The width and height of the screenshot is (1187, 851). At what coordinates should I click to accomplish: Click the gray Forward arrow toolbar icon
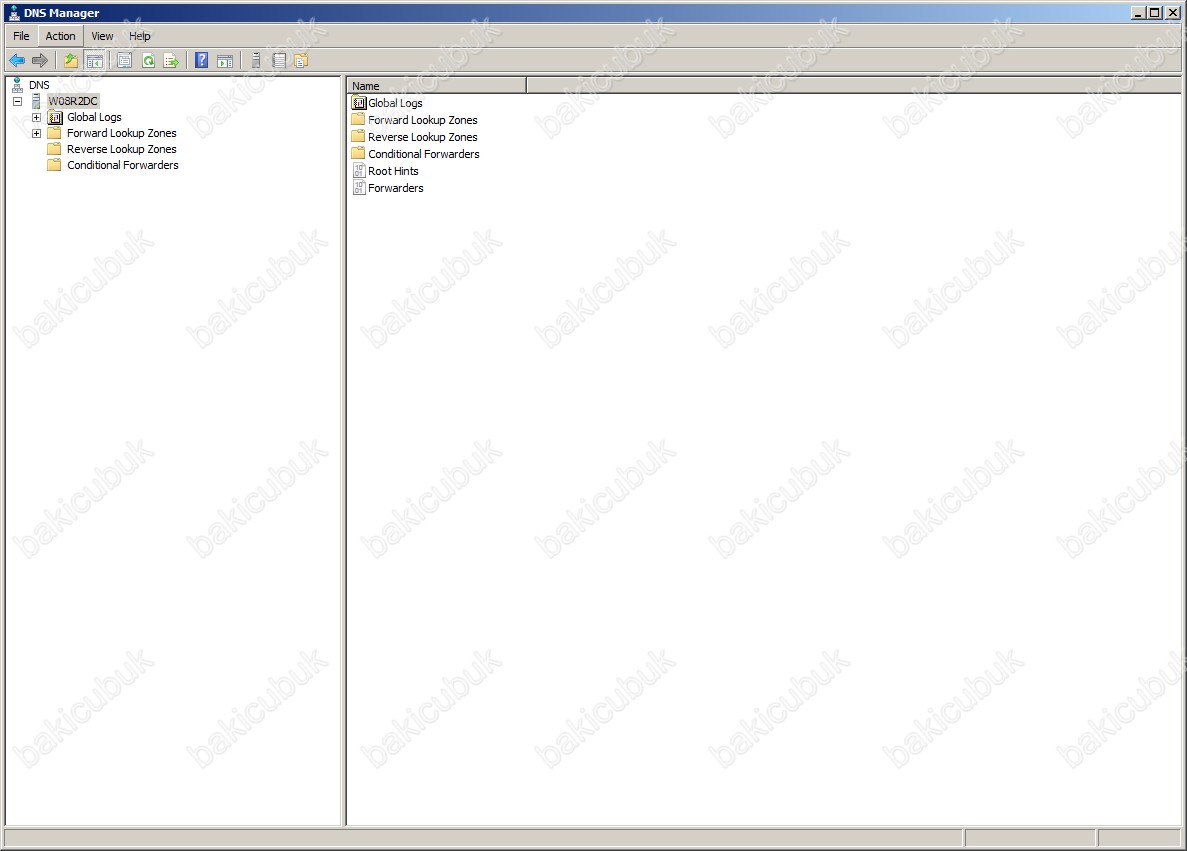[40, 61]
